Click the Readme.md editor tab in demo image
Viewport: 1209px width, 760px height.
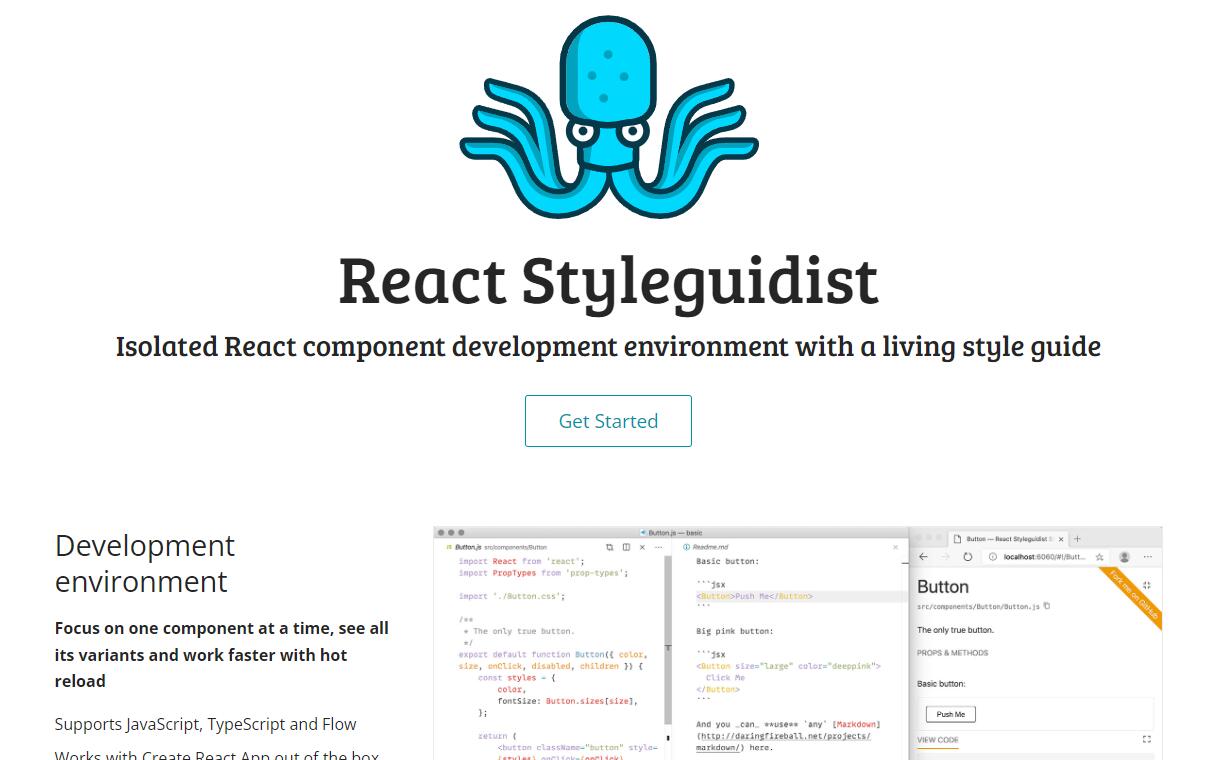click(x=705, y=547)
